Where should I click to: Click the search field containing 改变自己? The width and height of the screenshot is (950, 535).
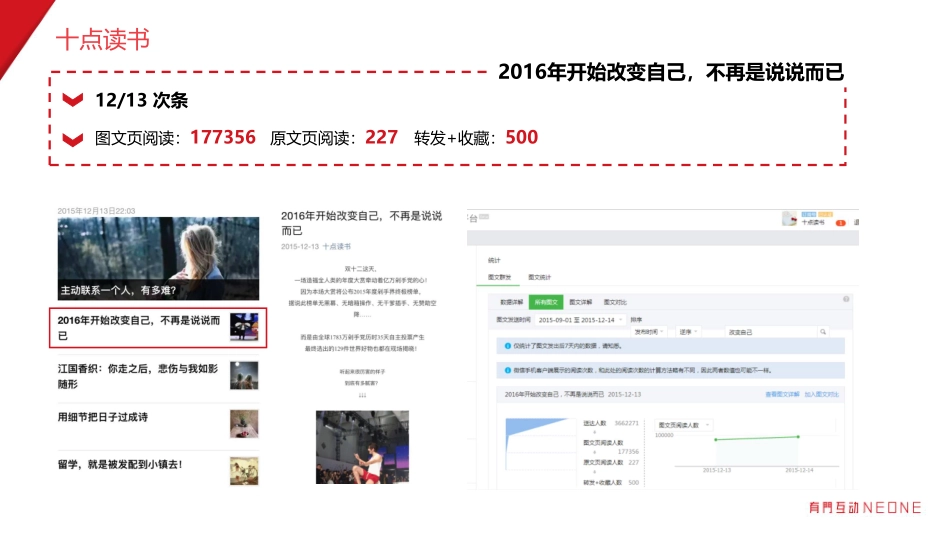coord(771,332)
